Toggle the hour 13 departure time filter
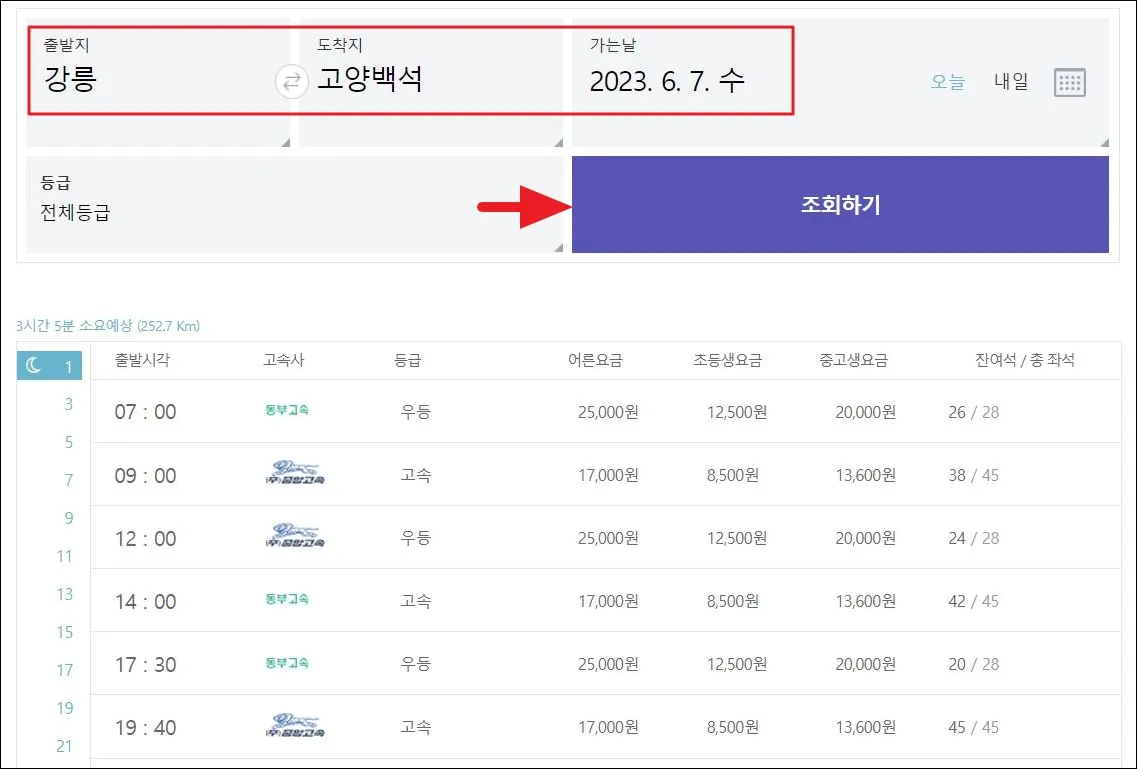This screenshot has width=1137, height=769. point(63,594)
